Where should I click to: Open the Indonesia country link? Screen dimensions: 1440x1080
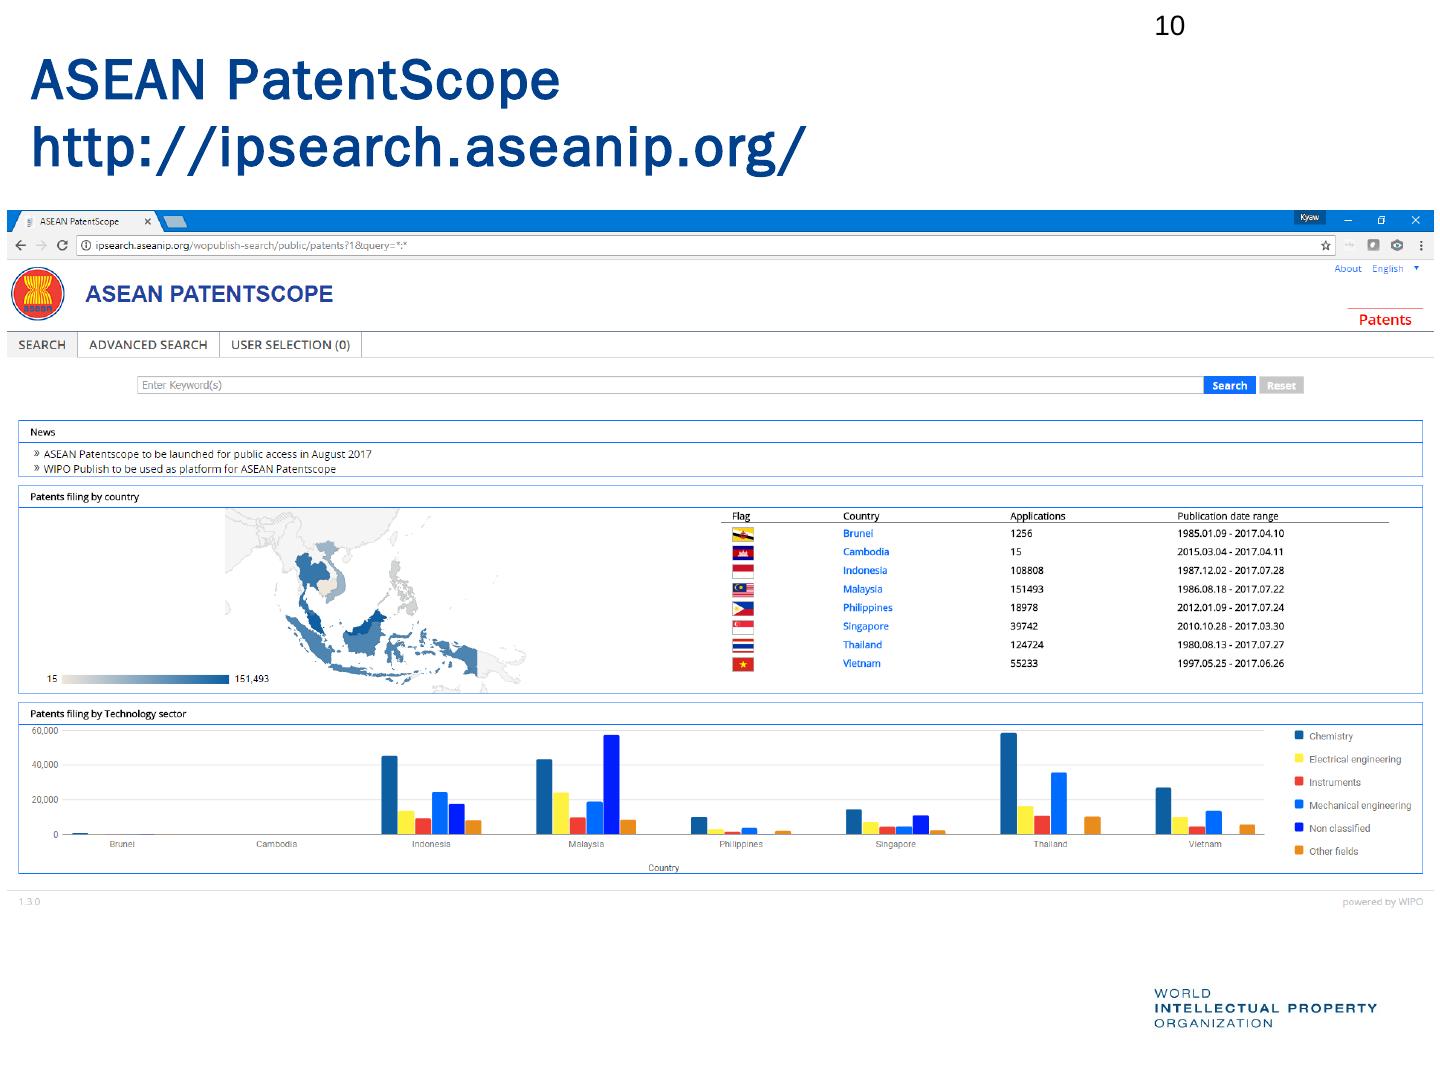[865, 570]
